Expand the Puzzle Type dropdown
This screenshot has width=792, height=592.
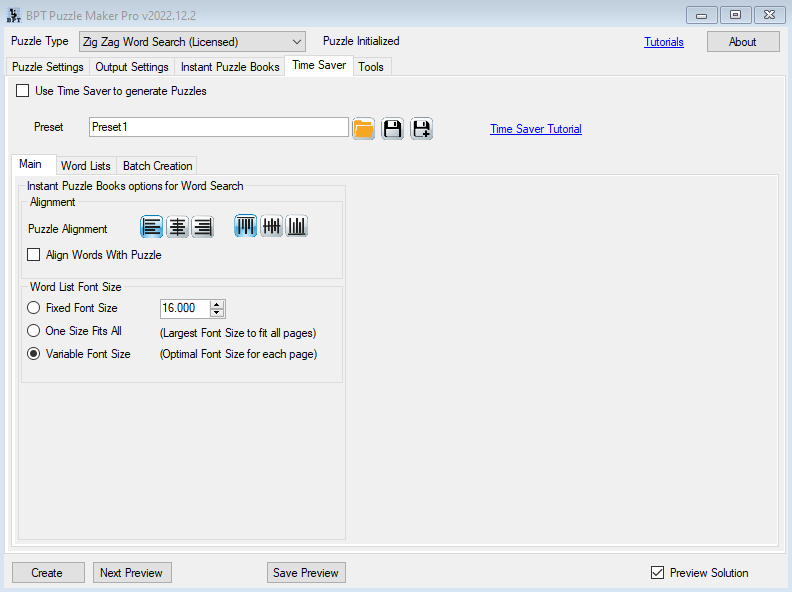(297, 42)
